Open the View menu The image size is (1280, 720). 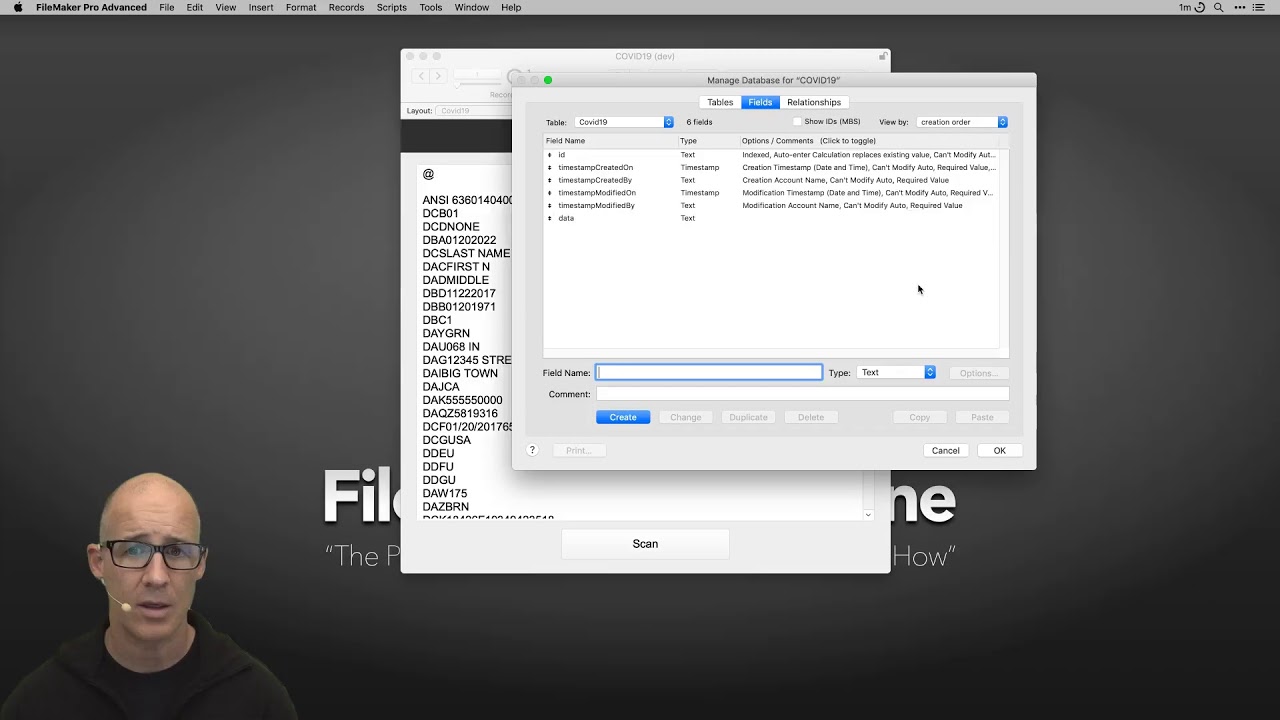pyautogui.click(x=226, y=7)
